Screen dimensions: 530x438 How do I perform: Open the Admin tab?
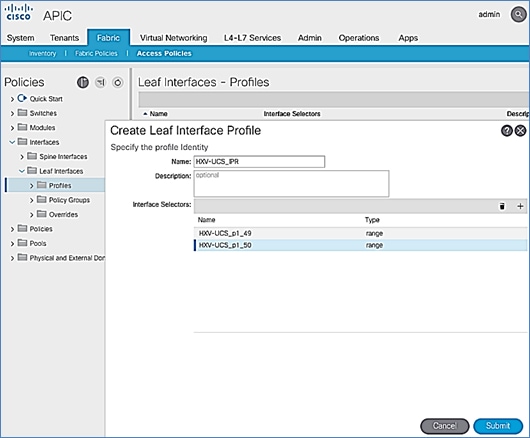[310, 38]
